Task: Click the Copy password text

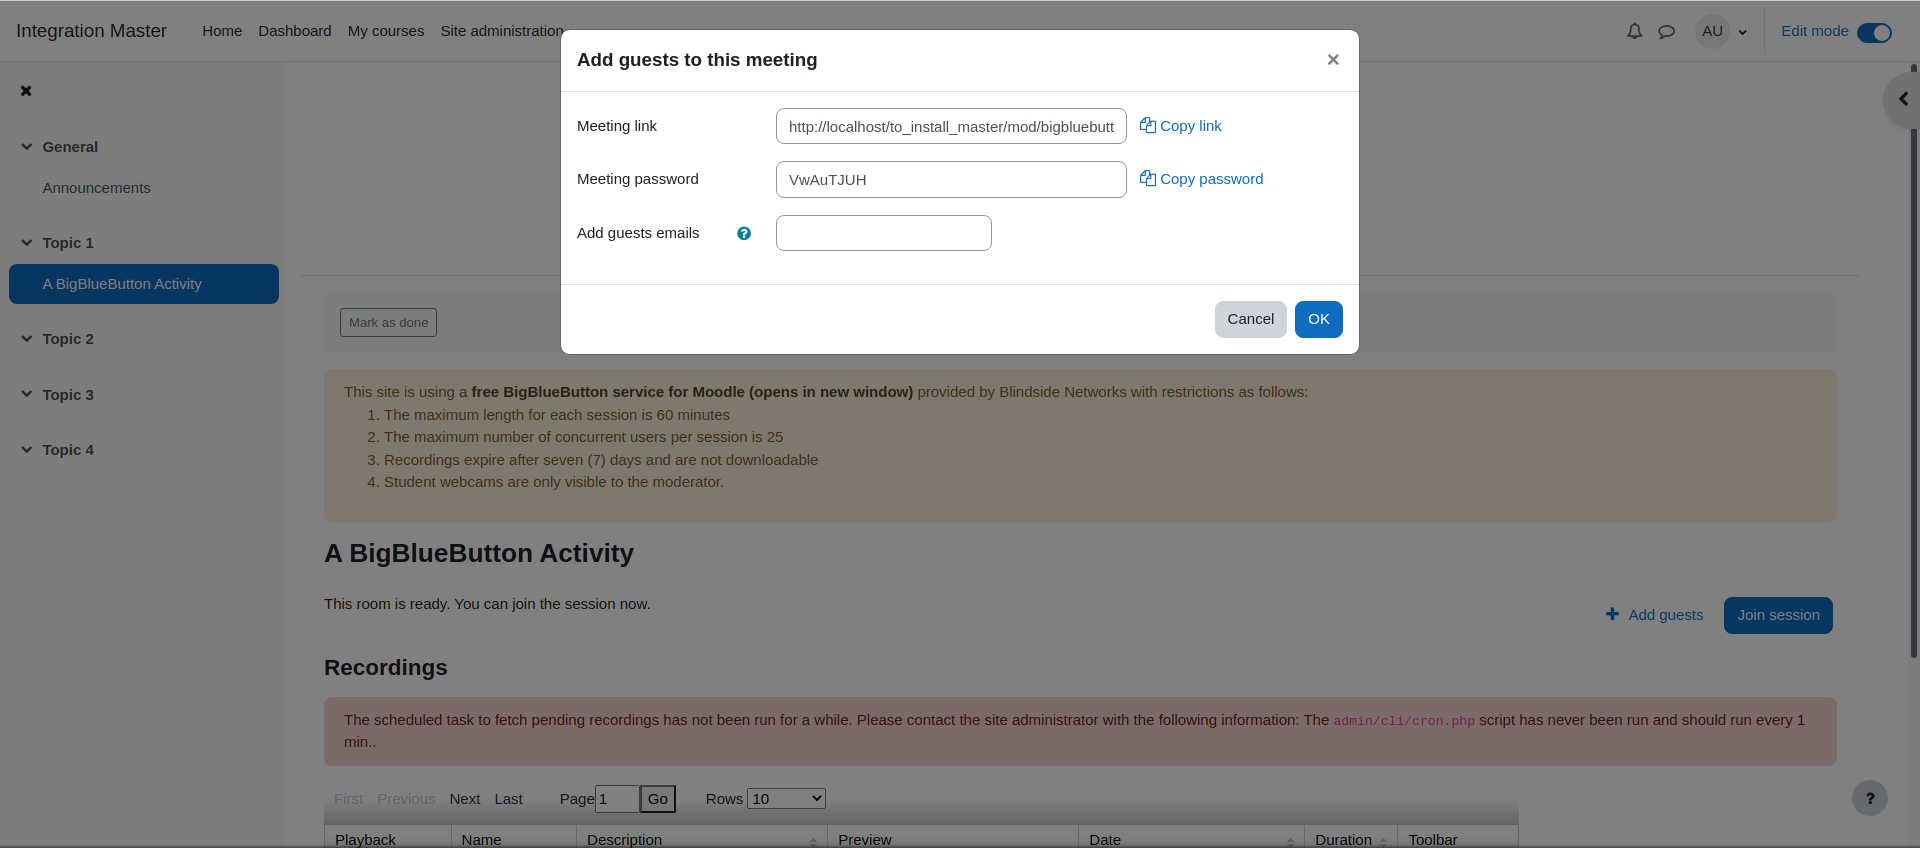Action: pyautogui.click(x=1211, y=179)
